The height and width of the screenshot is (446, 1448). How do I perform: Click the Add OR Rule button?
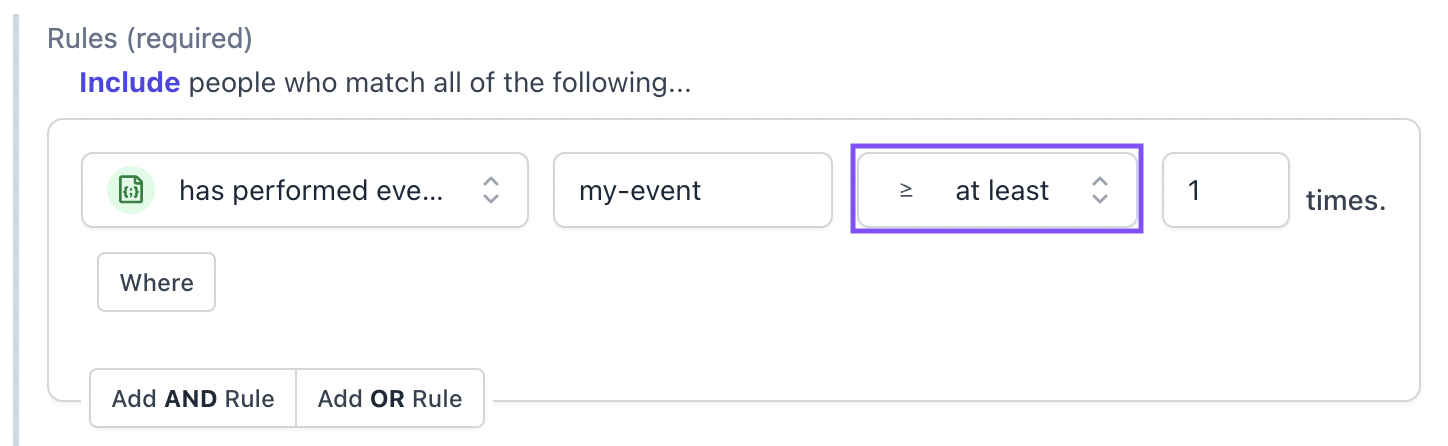[390, 399]
